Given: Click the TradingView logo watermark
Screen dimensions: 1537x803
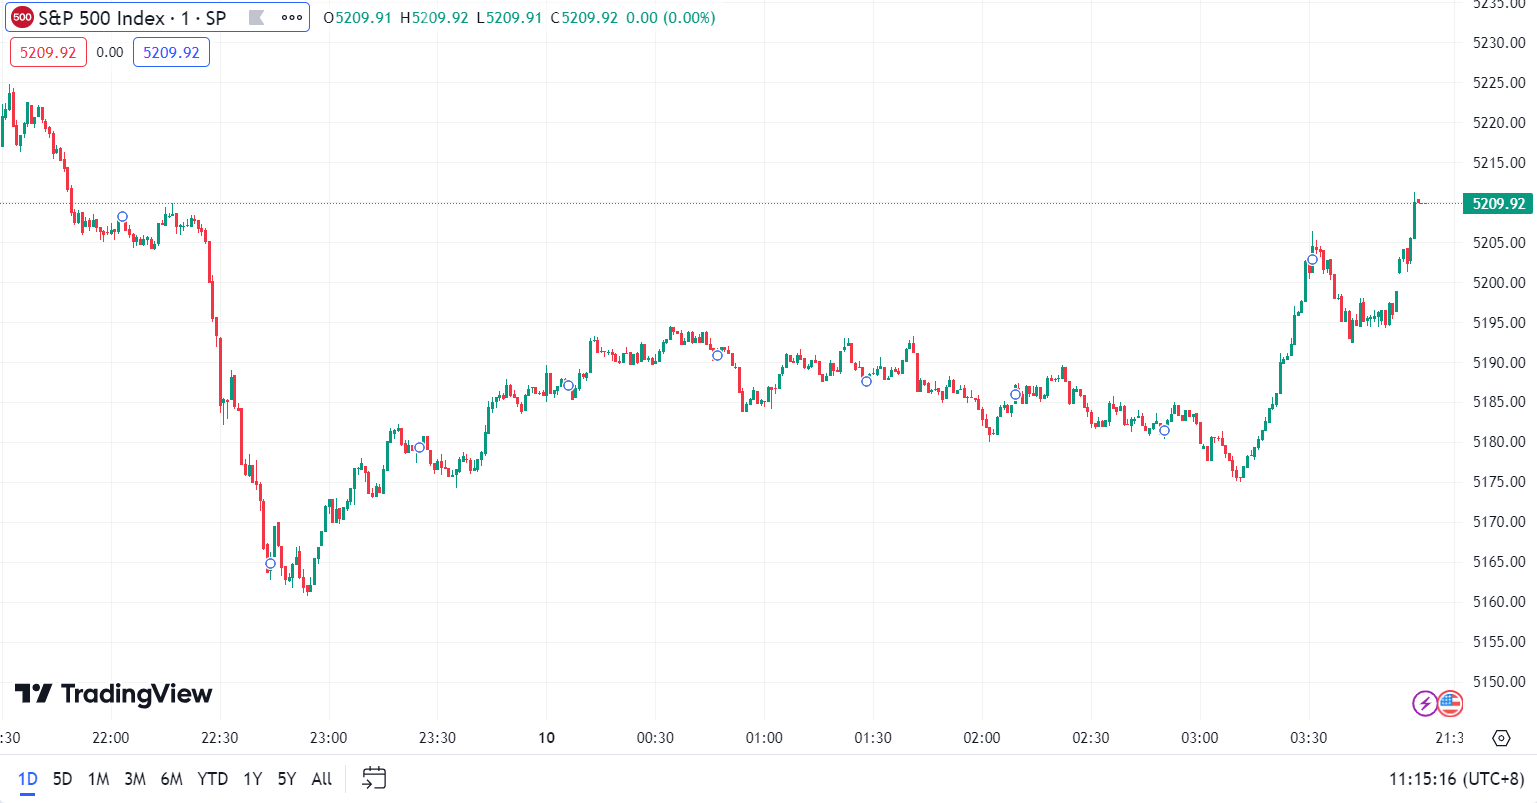Looking at the screenshot, I should [113, 694].
